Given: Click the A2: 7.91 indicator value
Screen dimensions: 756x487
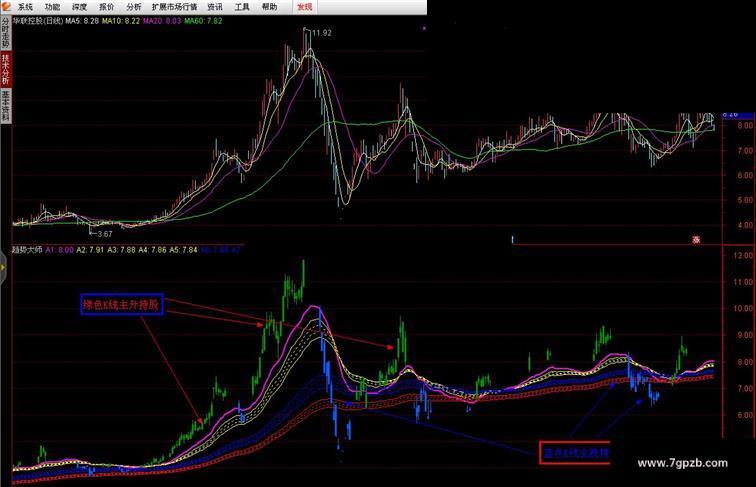Looking at the screenshot, I should coord(90,250).
